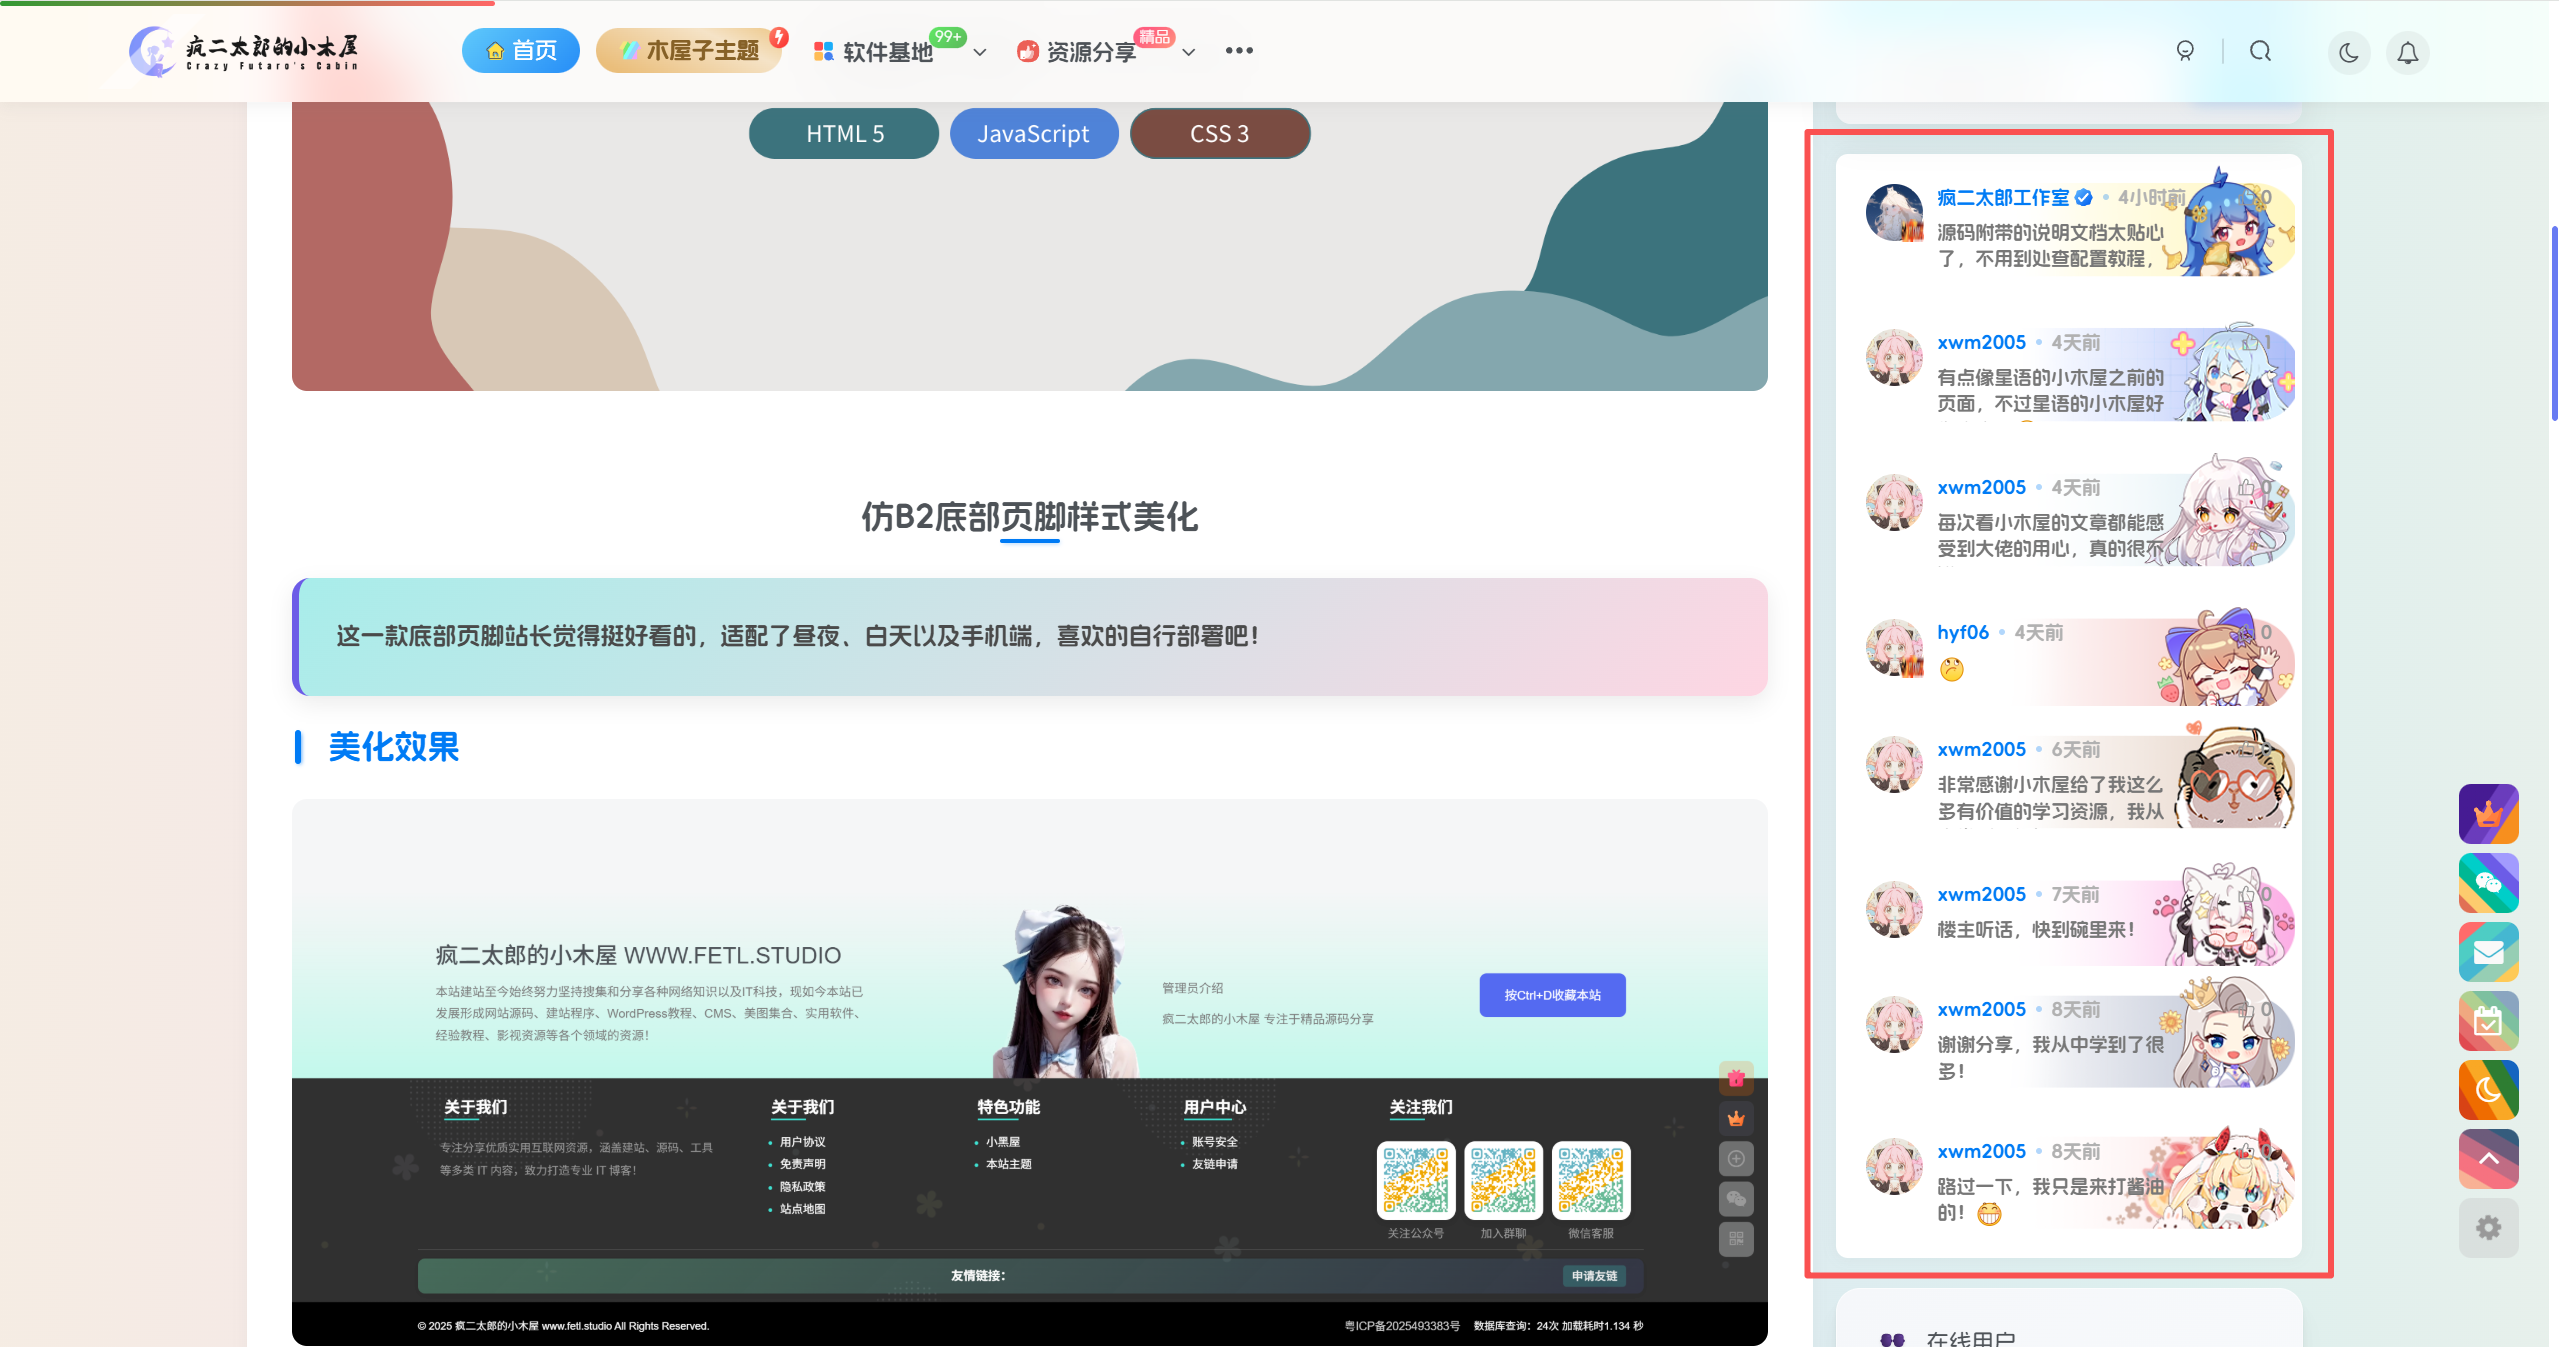
Task: Open the mail contact icon in right sidebar
Action: coord(2488,952)
